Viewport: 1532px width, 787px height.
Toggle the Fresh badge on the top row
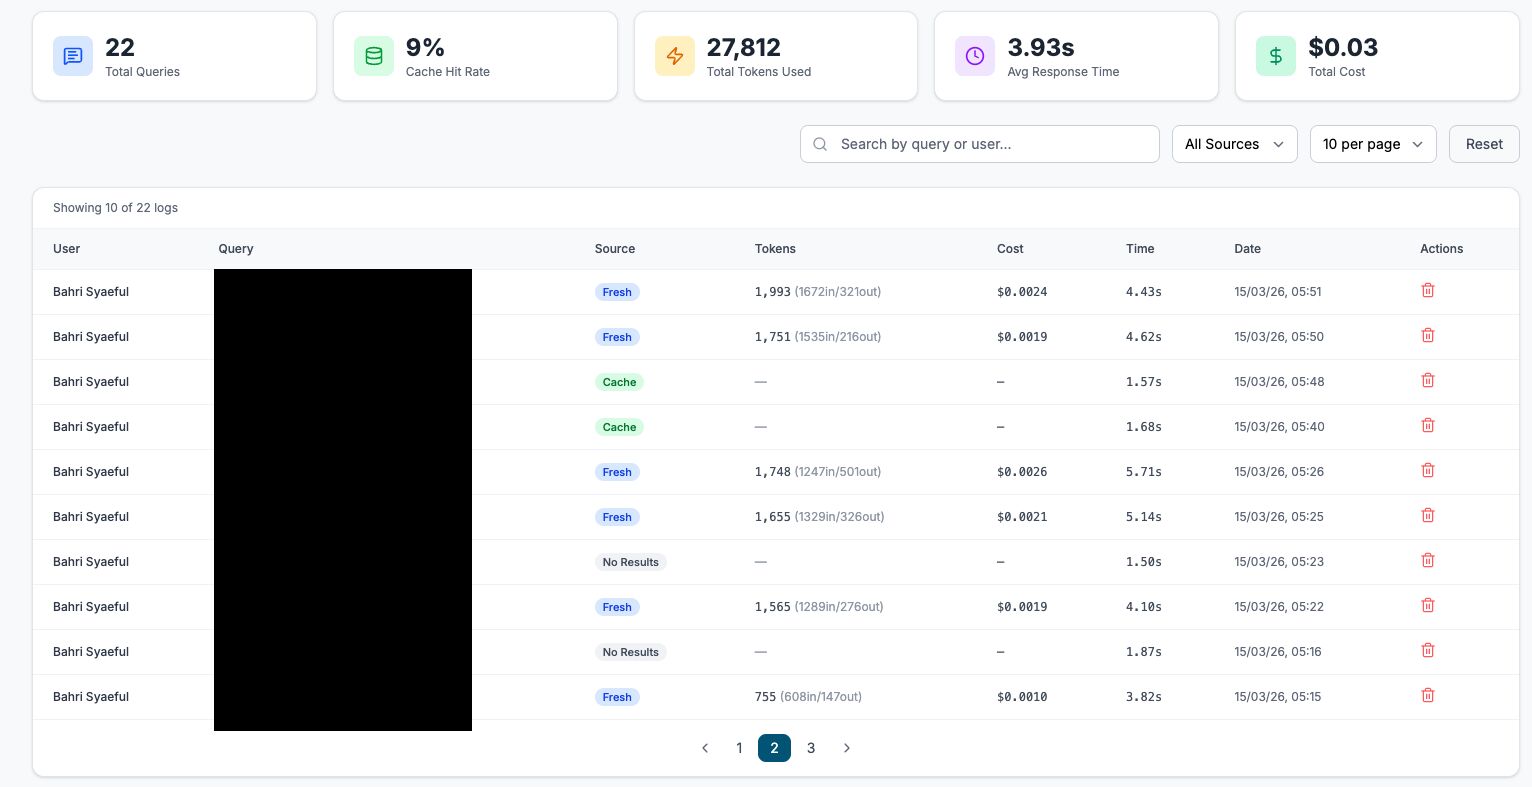tap(617, 292)
